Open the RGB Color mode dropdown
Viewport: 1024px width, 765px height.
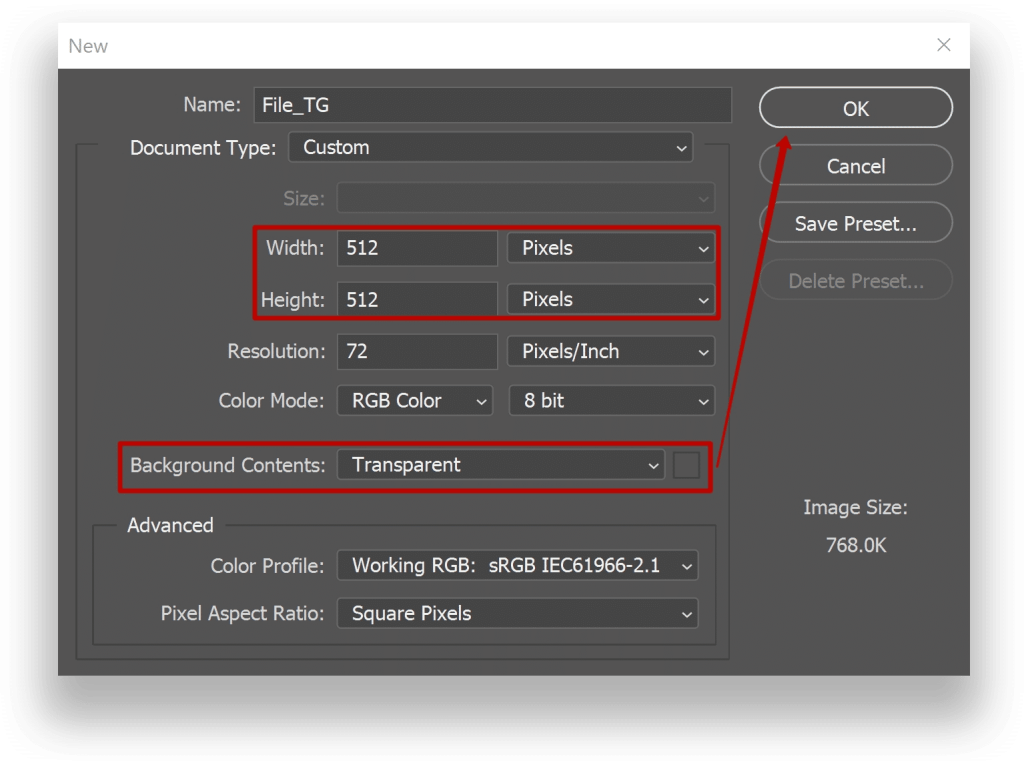415,401
